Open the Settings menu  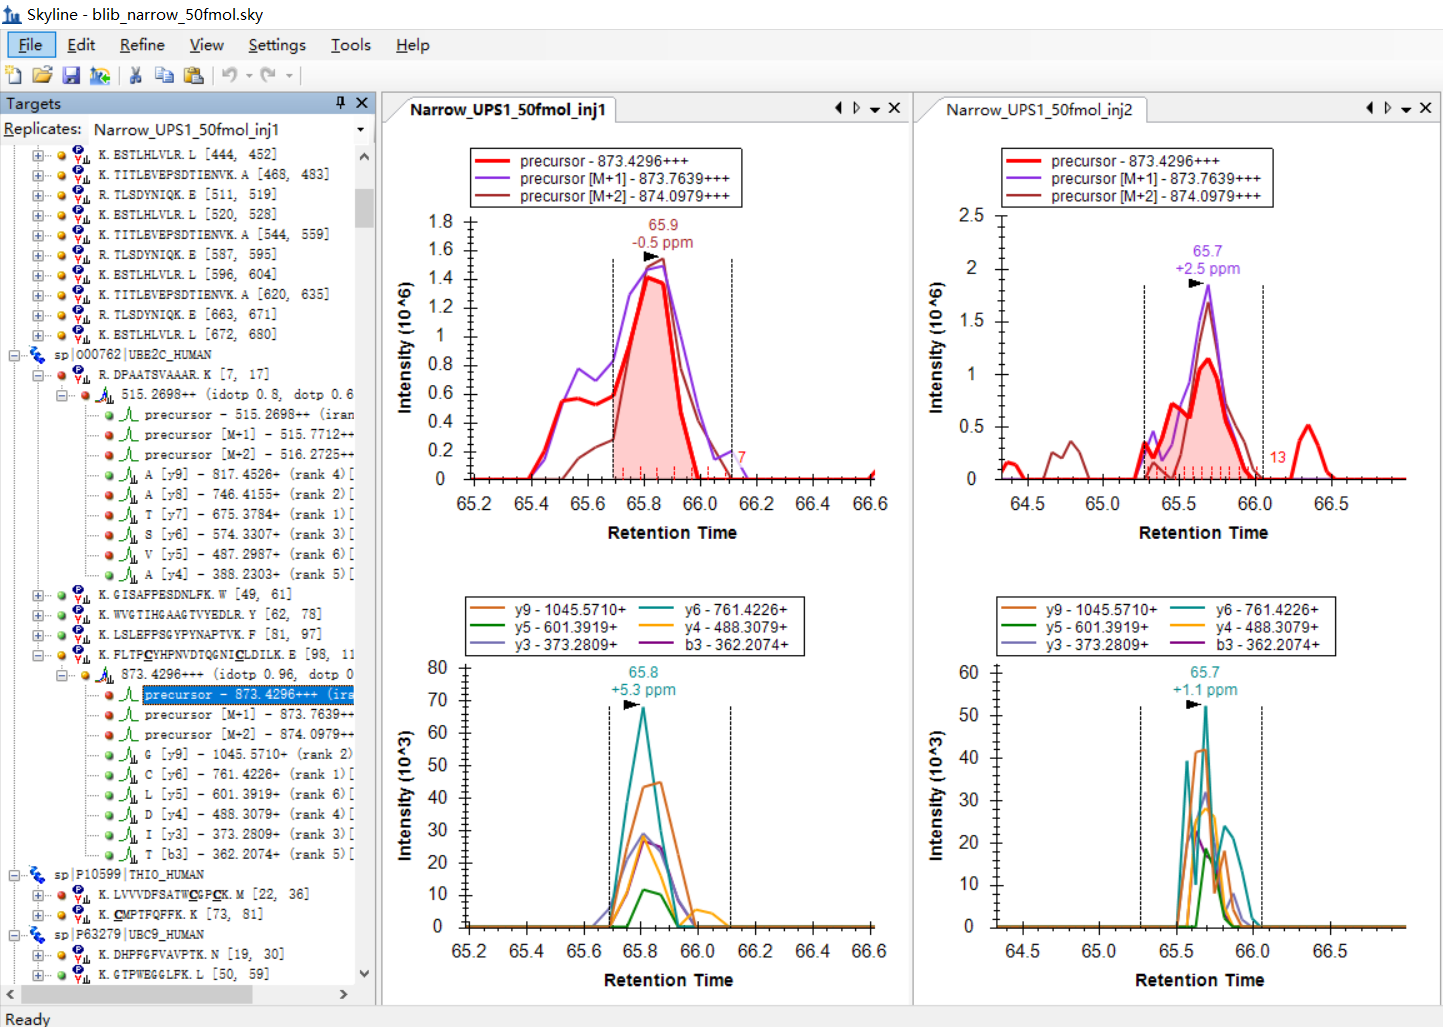coord(277,45)
